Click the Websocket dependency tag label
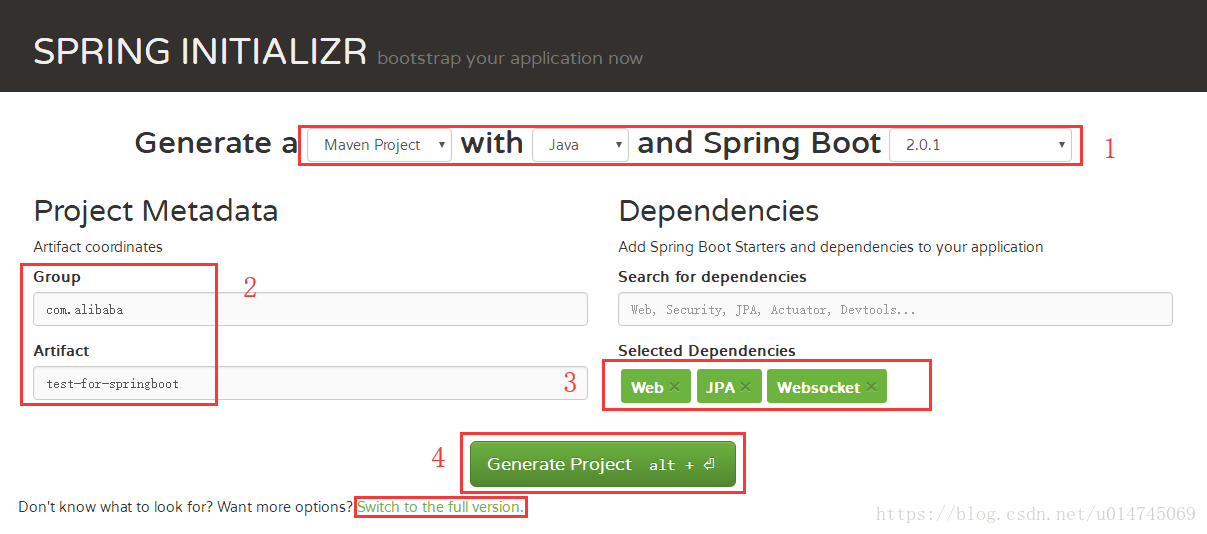 point(818,387)
